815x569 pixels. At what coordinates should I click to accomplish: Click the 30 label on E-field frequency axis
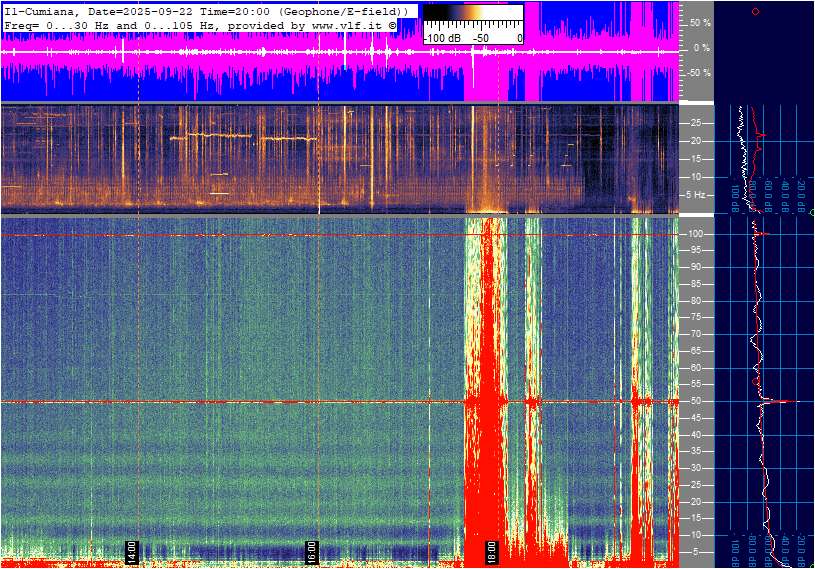695,468
